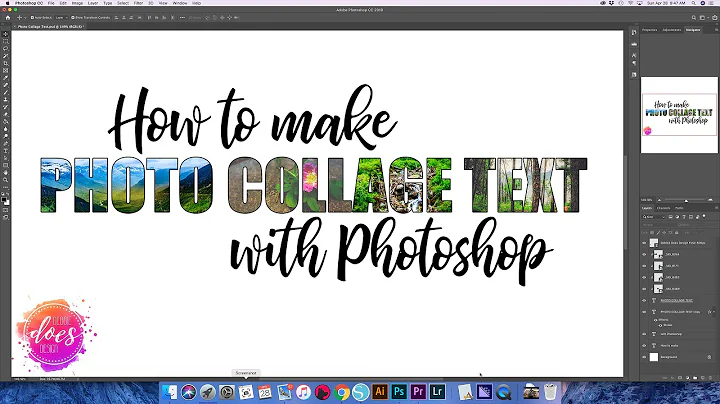
Task: Toggle the Auto-Select checkbox
Action: 32,17
